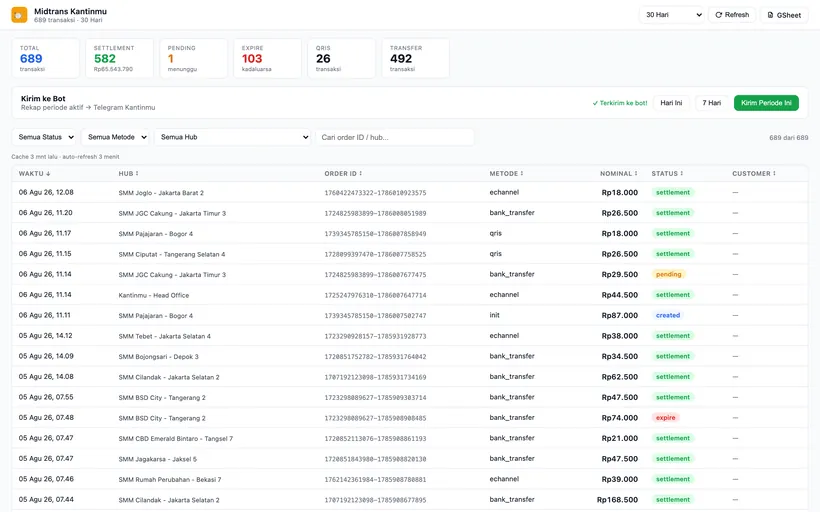The width and height of the screenshot is (820, 512).
Task: Select hub SMM Bojongsari - Depok 3
Action: 158,357
